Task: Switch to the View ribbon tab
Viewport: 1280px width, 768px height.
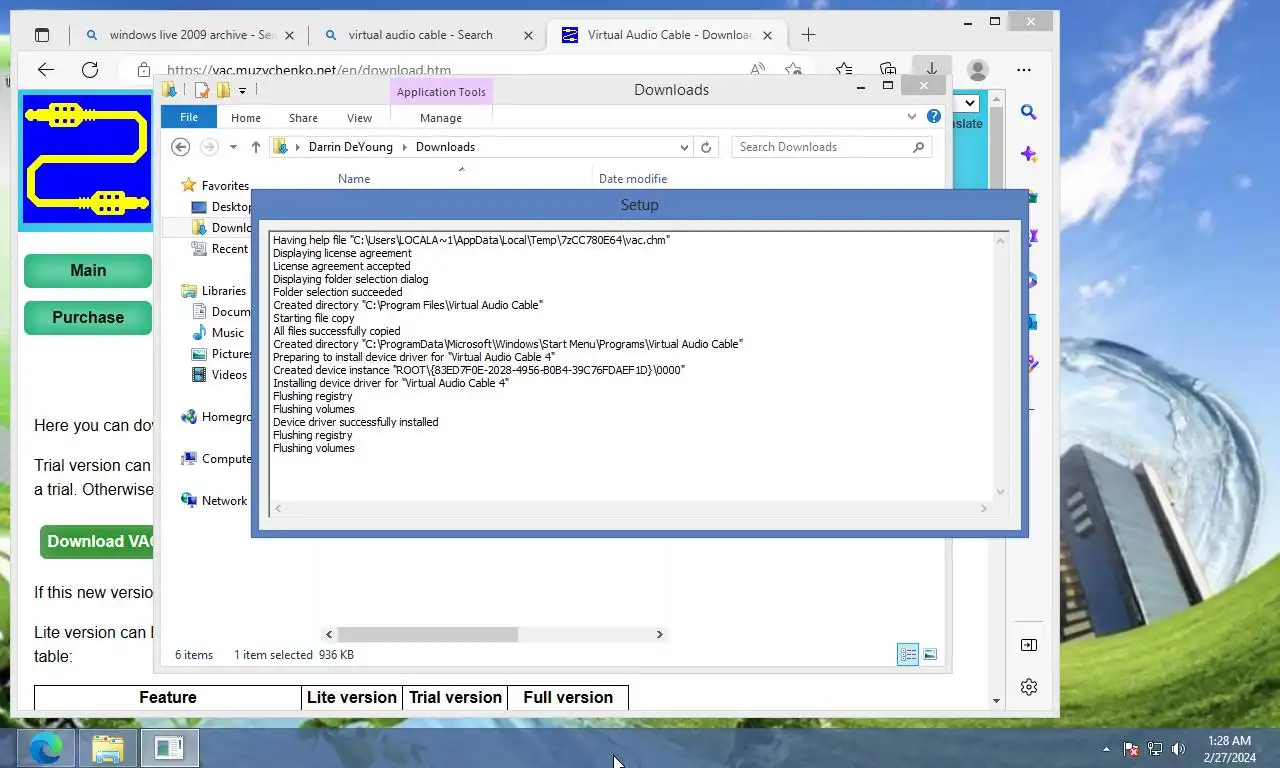Action: pos(359,118)
